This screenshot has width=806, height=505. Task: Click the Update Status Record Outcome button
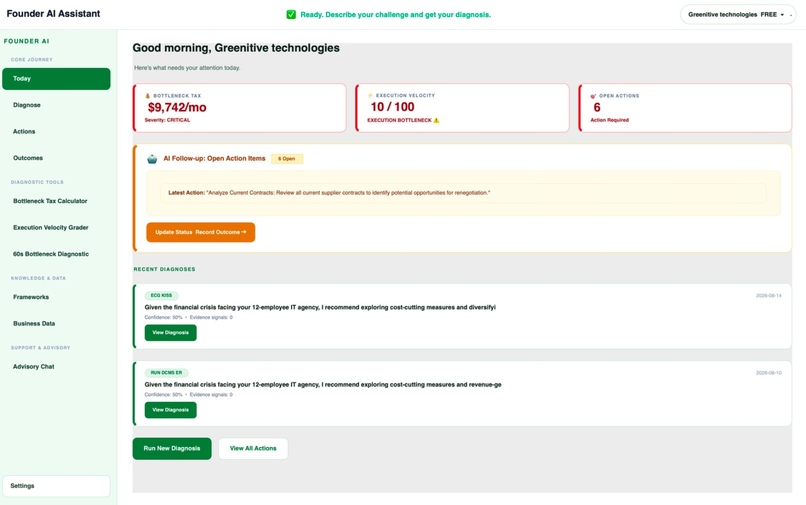200,232
